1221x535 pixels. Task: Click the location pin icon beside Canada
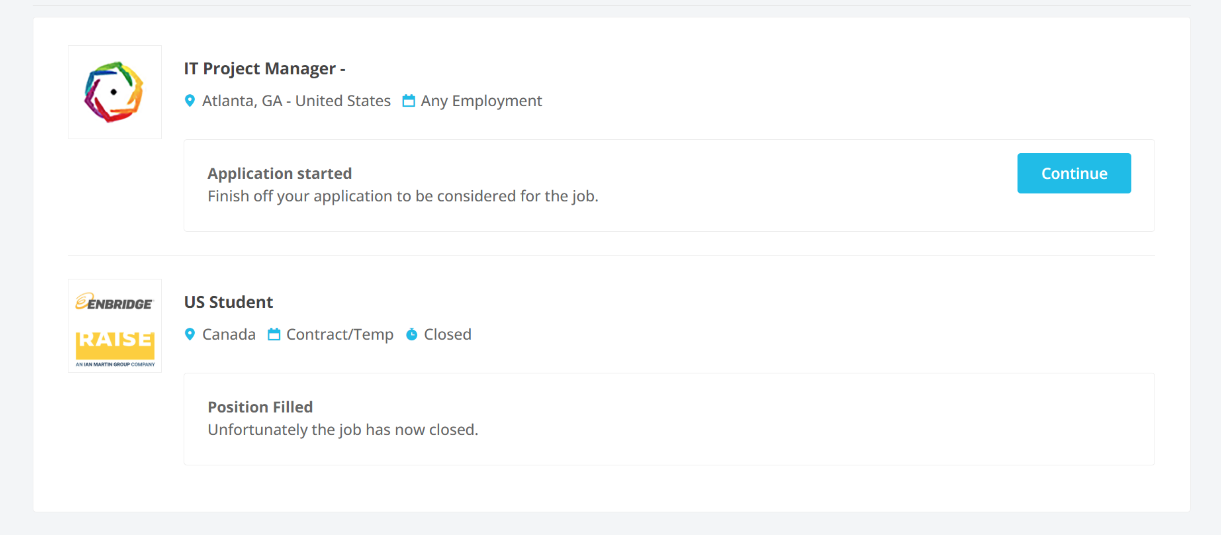[x=190, y=335]
